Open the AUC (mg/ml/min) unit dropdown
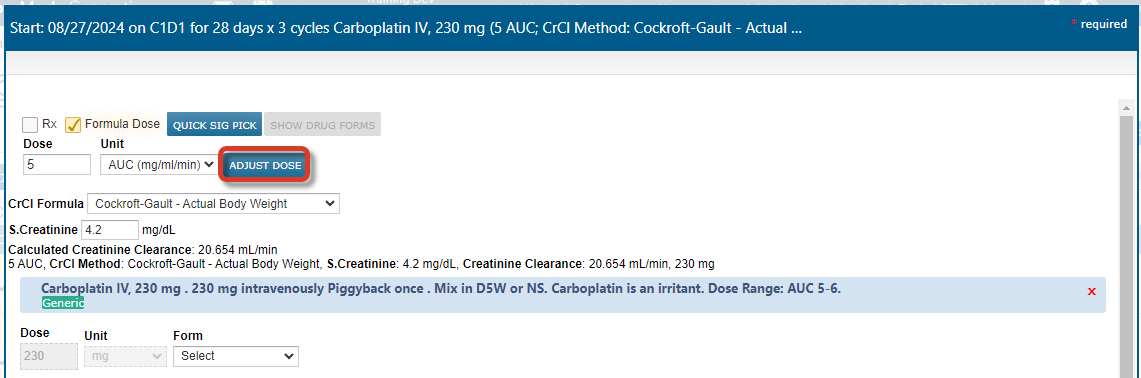The height and width of the screenshot is (378, 1141). (159, 165)
